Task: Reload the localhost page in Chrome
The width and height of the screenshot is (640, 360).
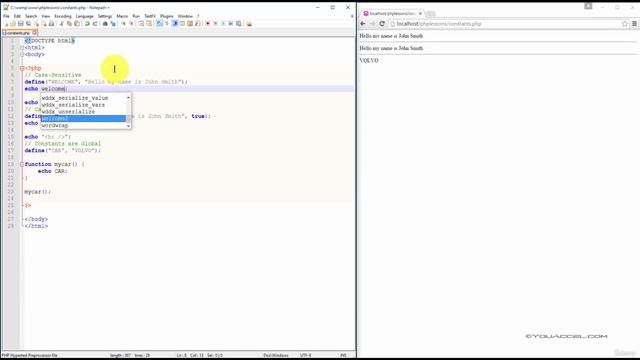Action: click(382, 24)
